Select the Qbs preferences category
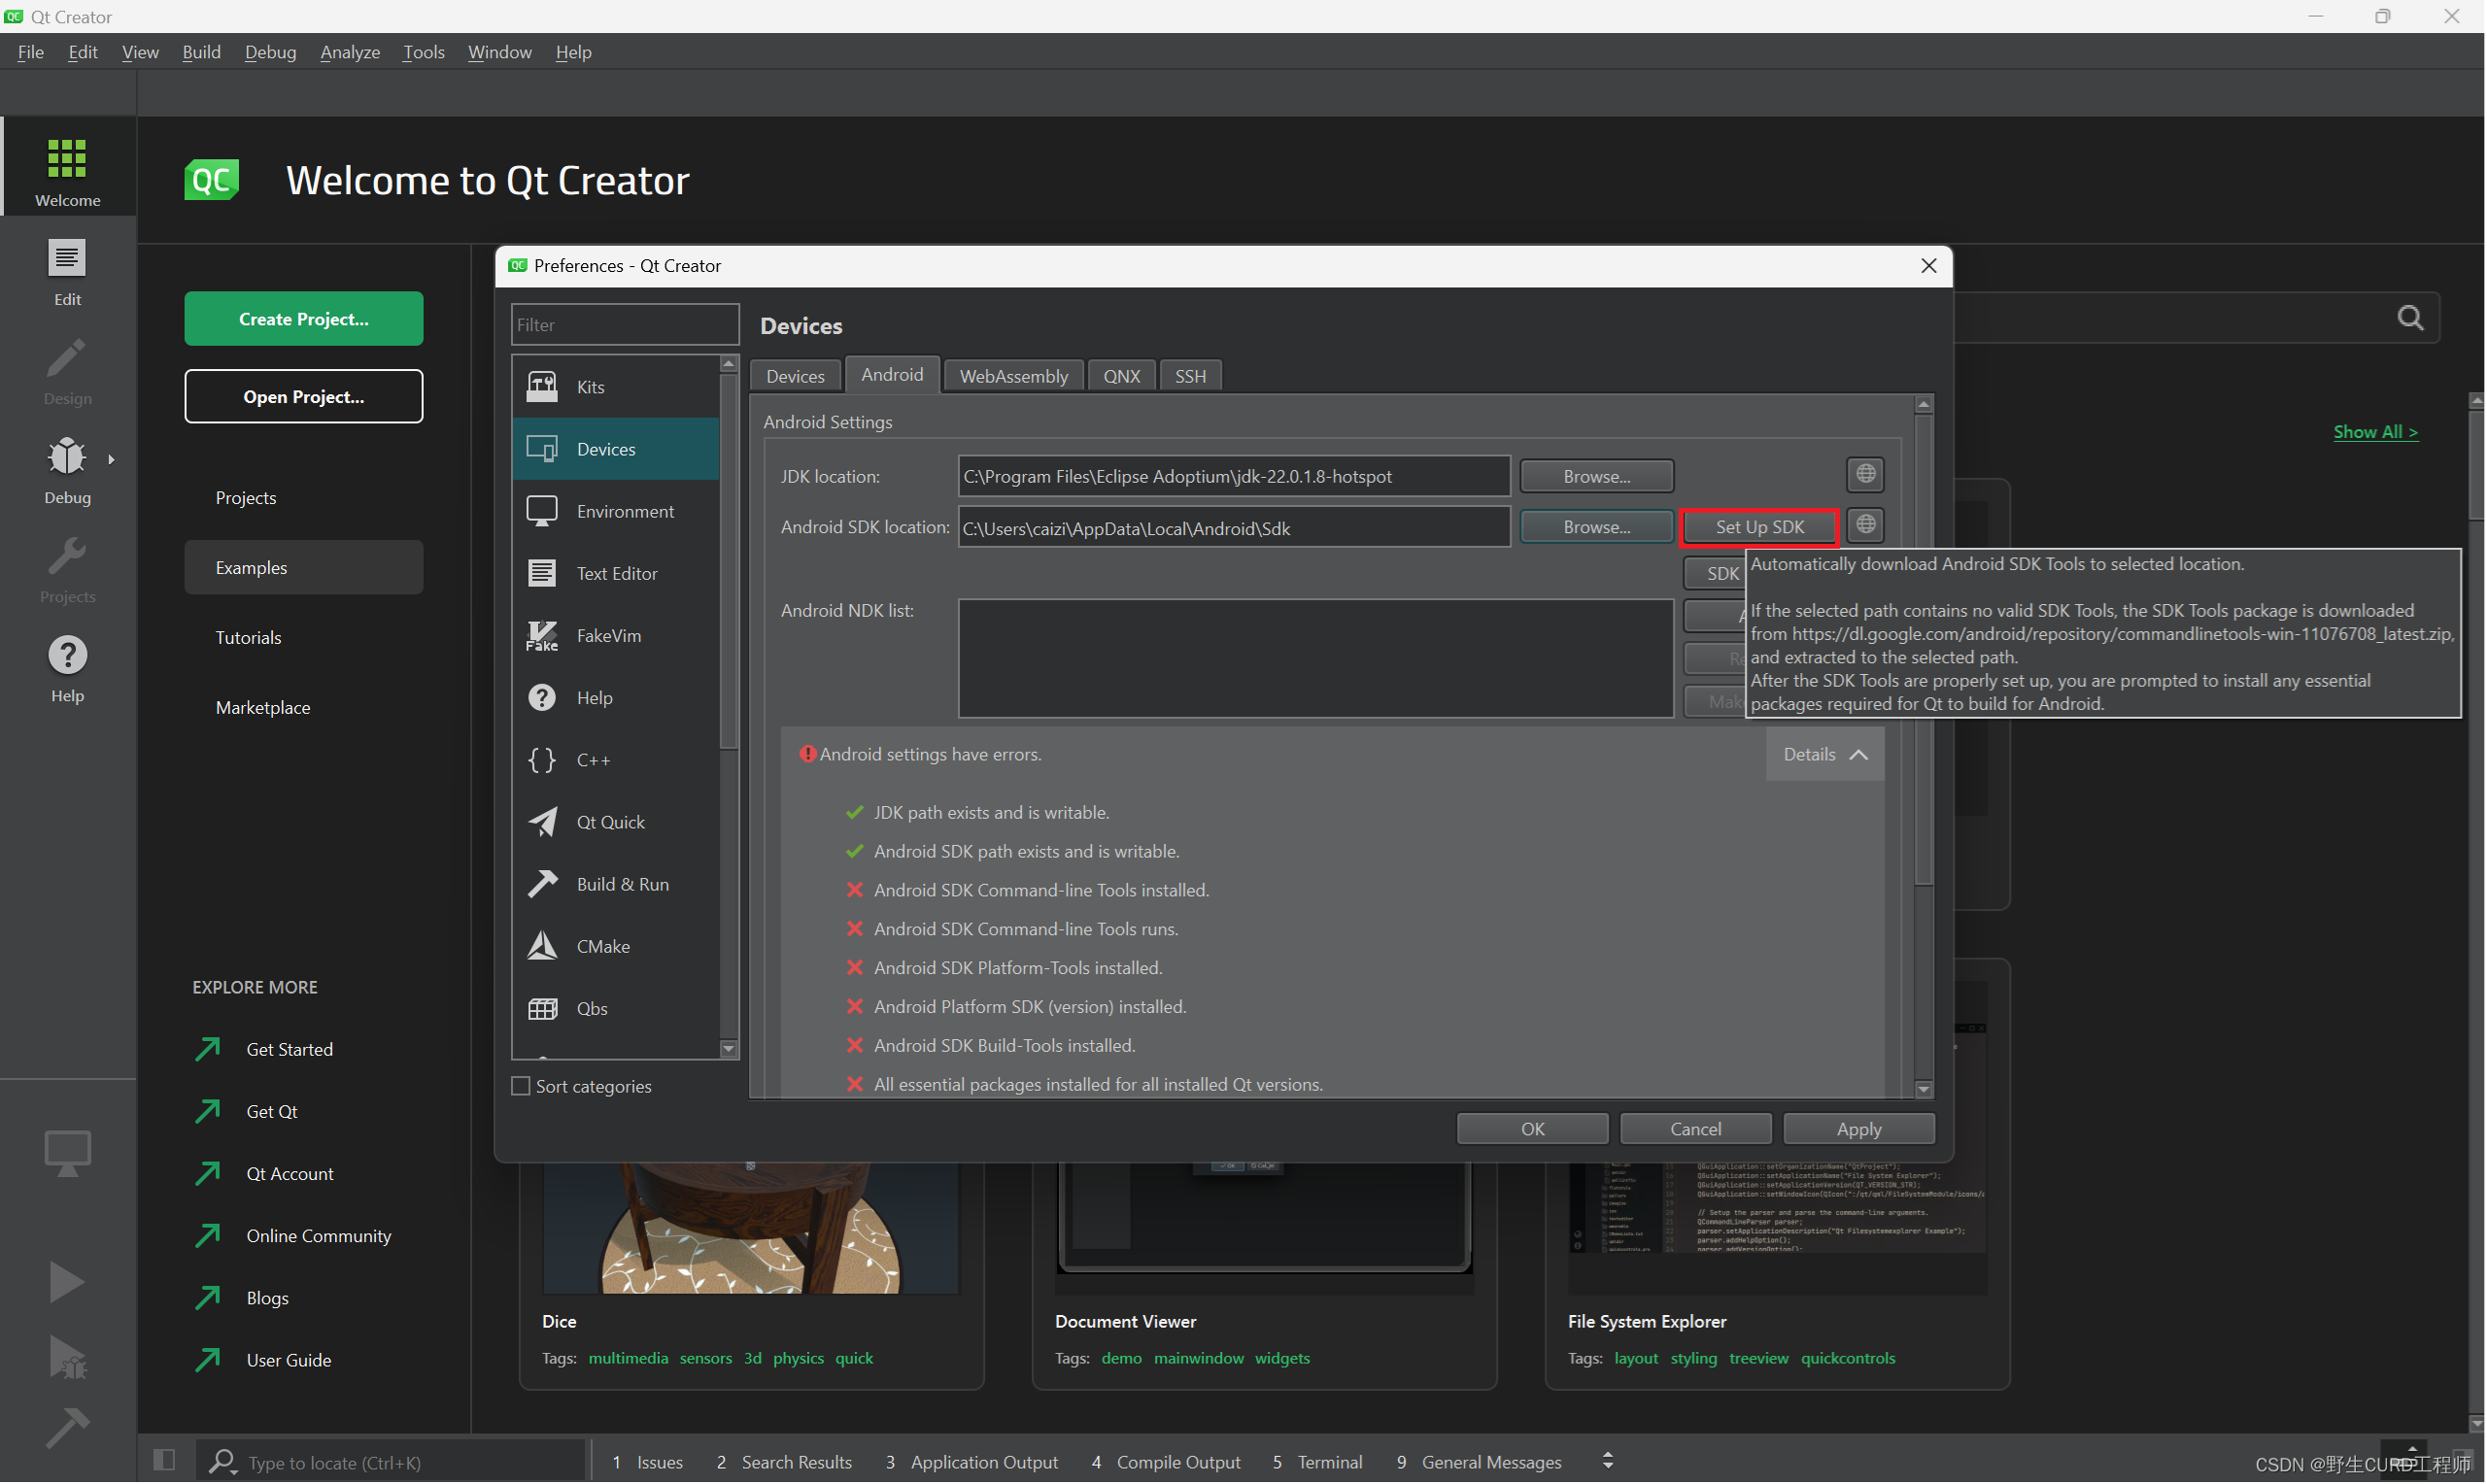Image resolution: width=2487 pixels, height=1484 pixels. pyautogui.click(x=616, y=1009)
